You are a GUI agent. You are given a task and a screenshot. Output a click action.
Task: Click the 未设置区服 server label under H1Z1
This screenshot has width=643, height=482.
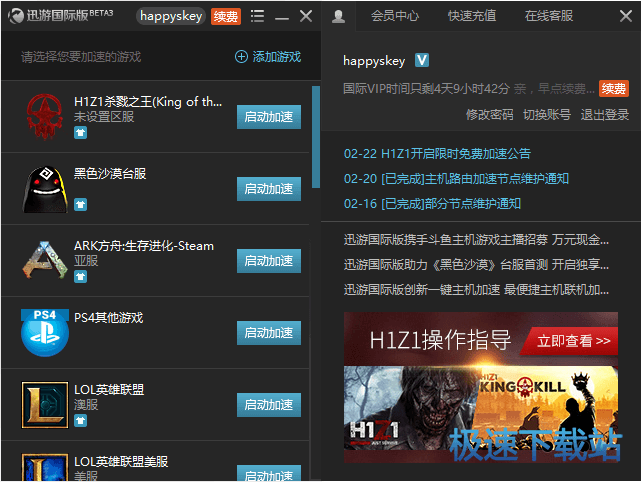[104, 117]
